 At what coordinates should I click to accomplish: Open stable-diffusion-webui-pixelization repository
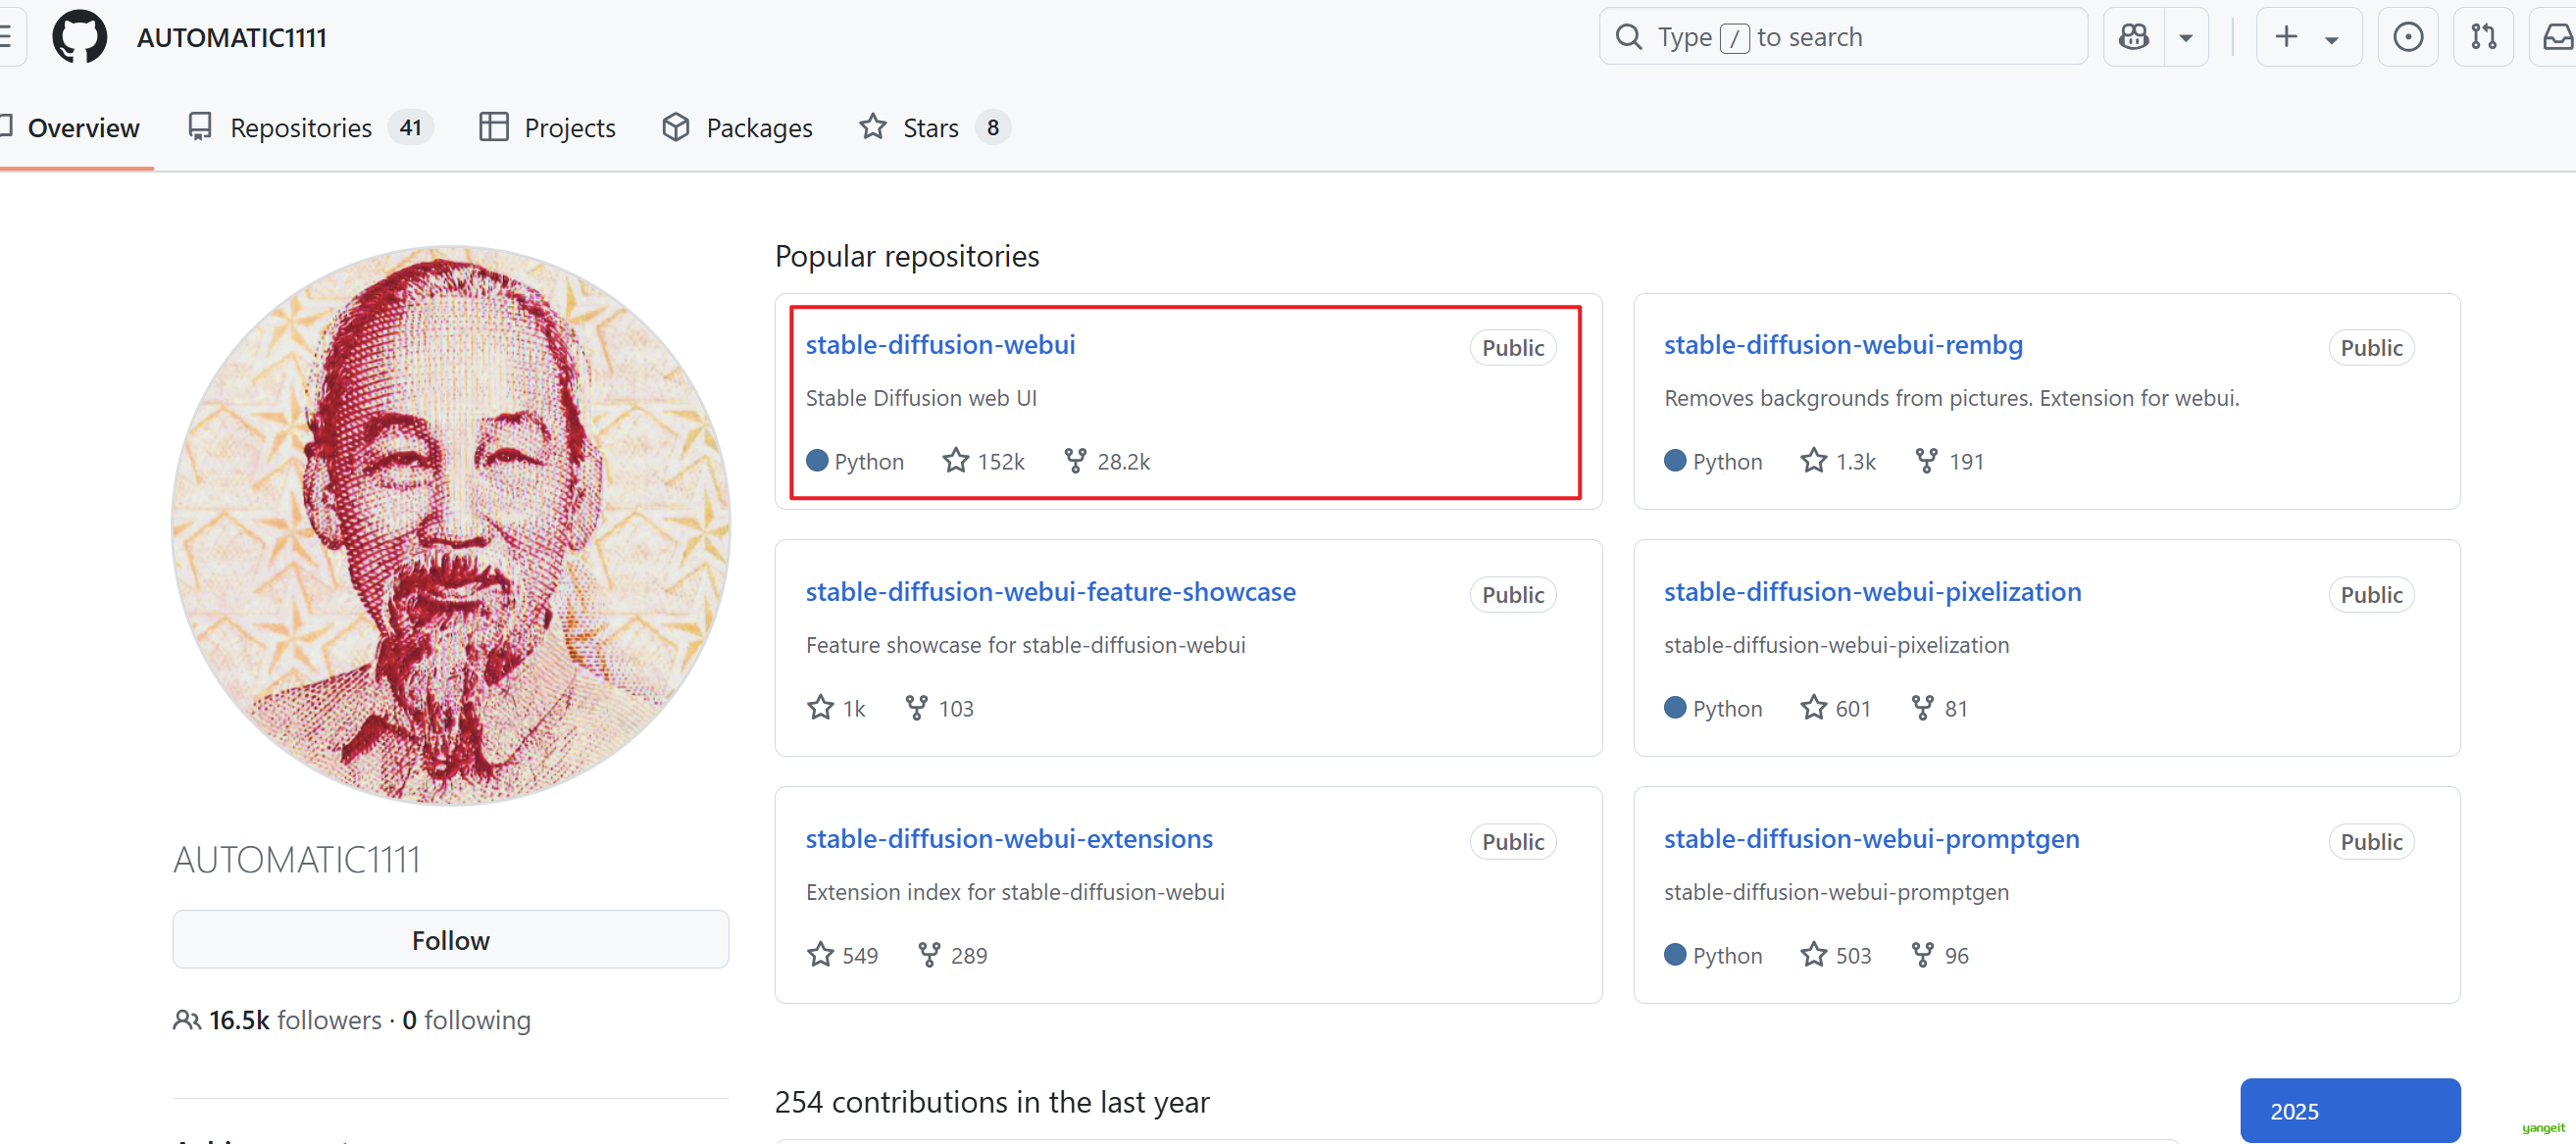[x=1872, y=591]
